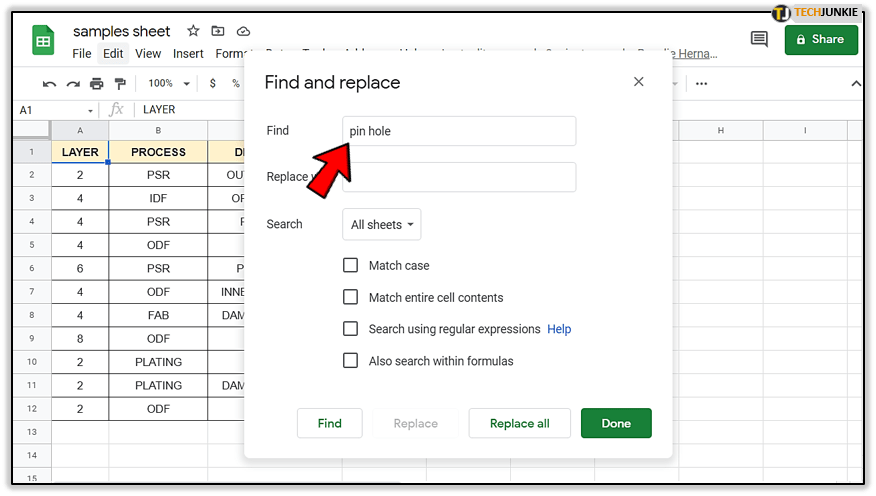Screen dimensions: 876x496
Task: Open the three-dot more toolbar options
Action: pos(701,84)
